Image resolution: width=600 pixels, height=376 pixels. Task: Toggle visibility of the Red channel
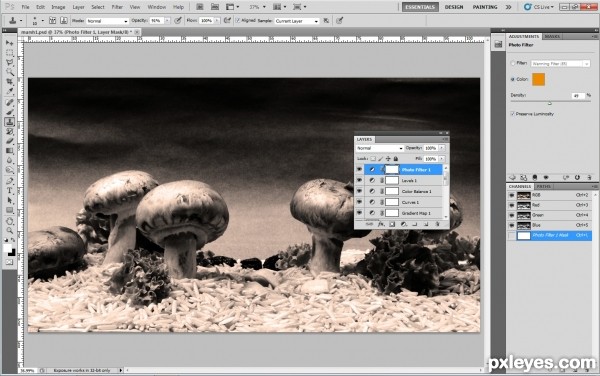pyautogui.click(x=512, y=205)
